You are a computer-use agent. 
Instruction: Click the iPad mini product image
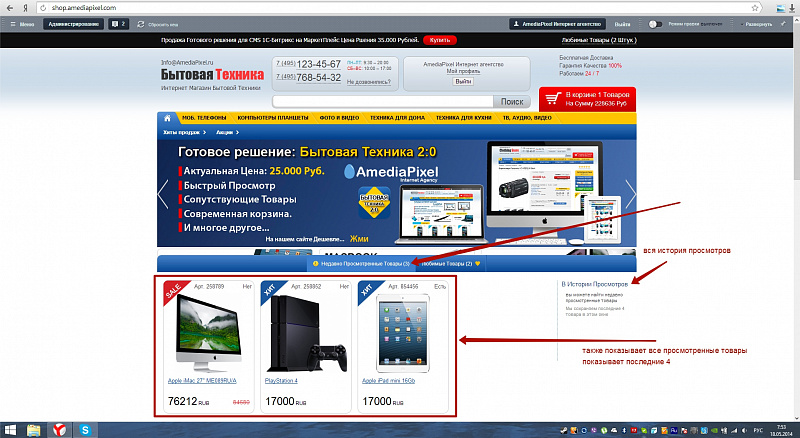pos(403,333)
